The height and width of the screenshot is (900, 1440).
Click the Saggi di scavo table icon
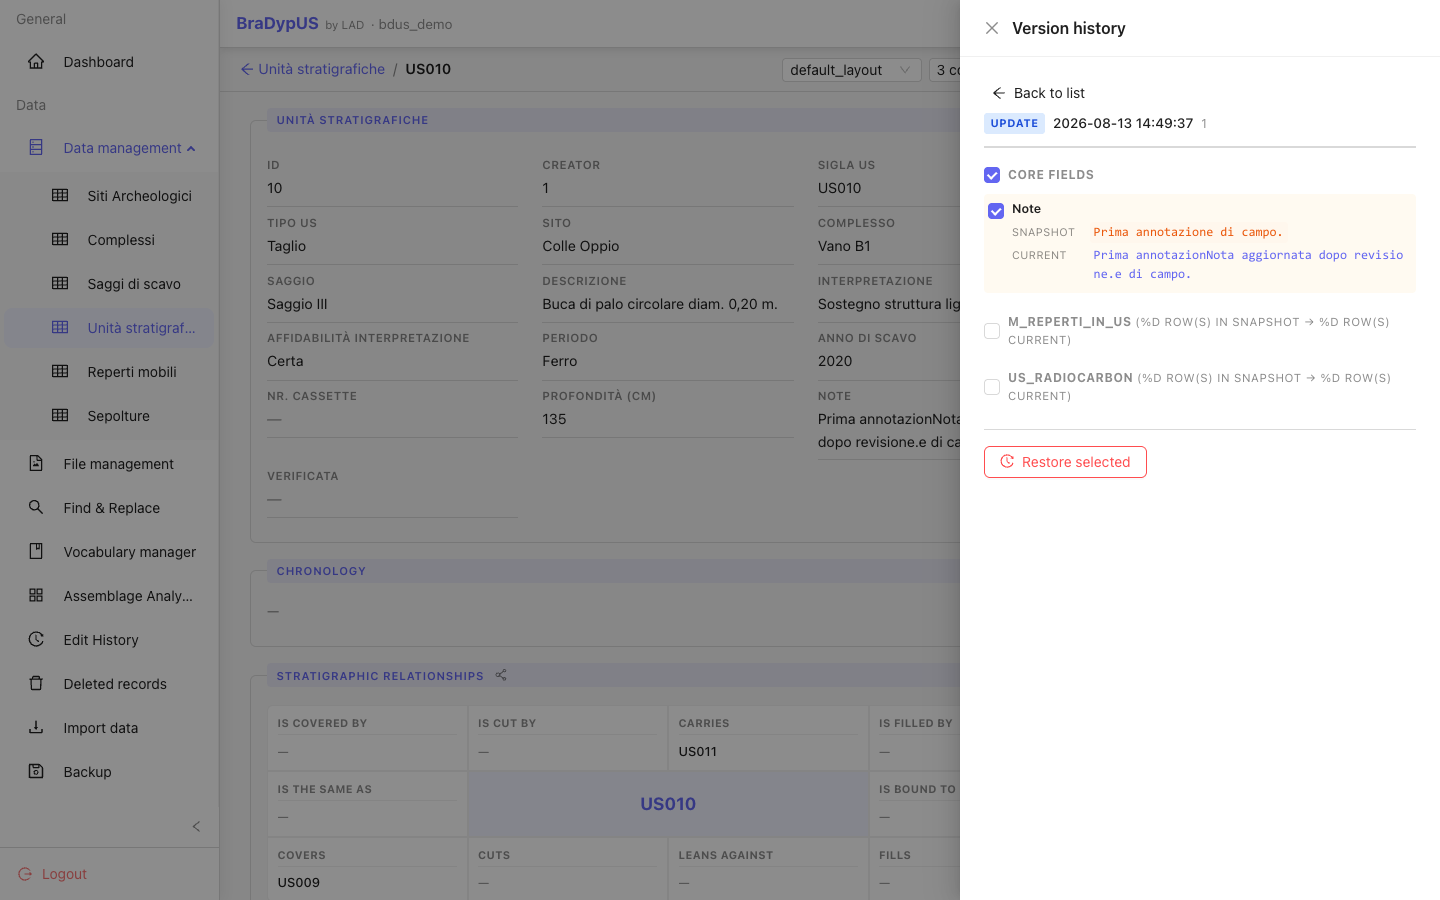click(x=60, y=284)
